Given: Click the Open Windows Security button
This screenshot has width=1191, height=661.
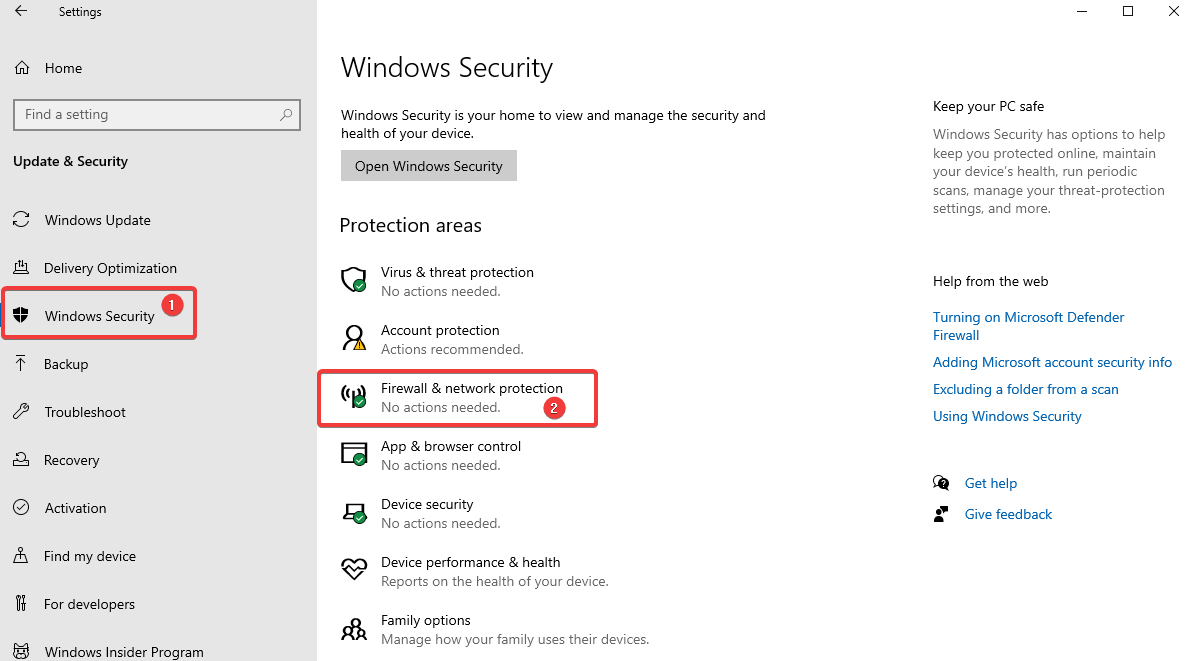Looking at the screenshot, I should pos(428,166).
